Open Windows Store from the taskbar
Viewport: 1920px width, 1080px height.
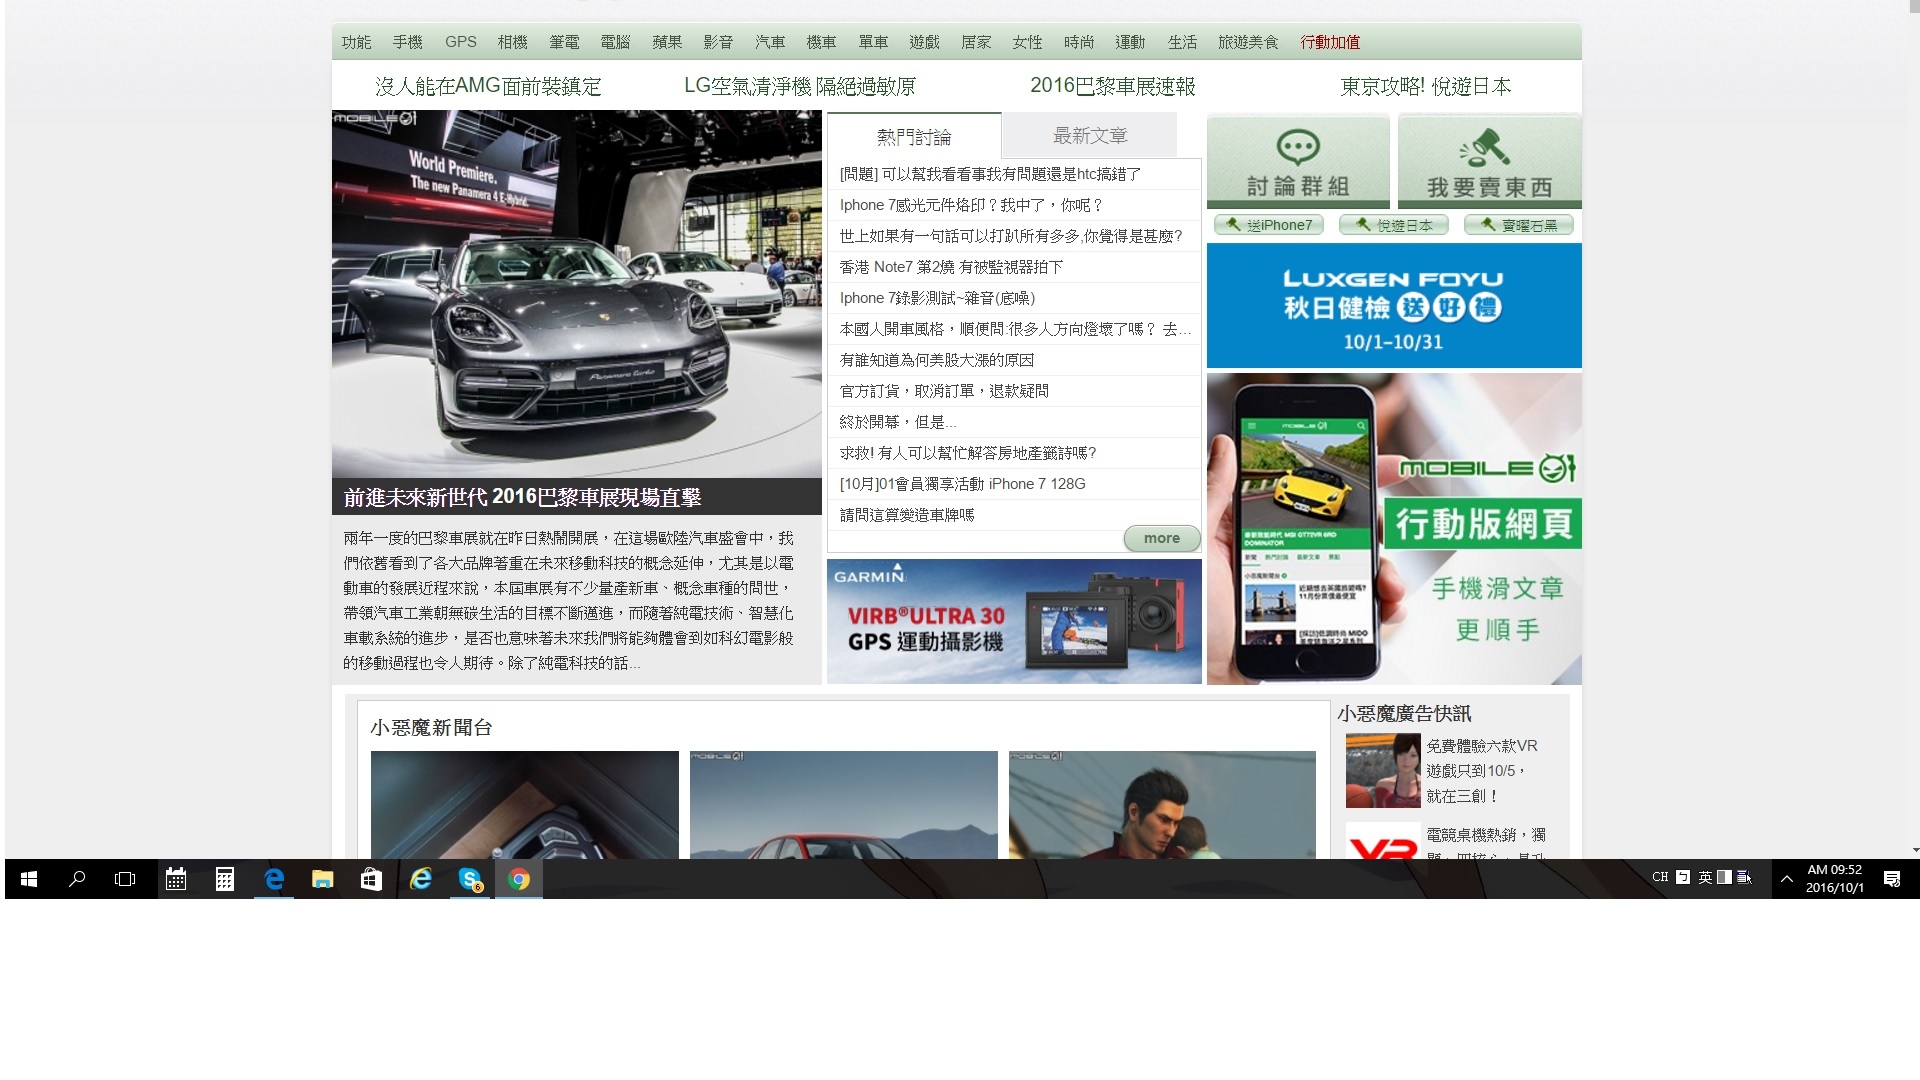click(x=371, y=879)
